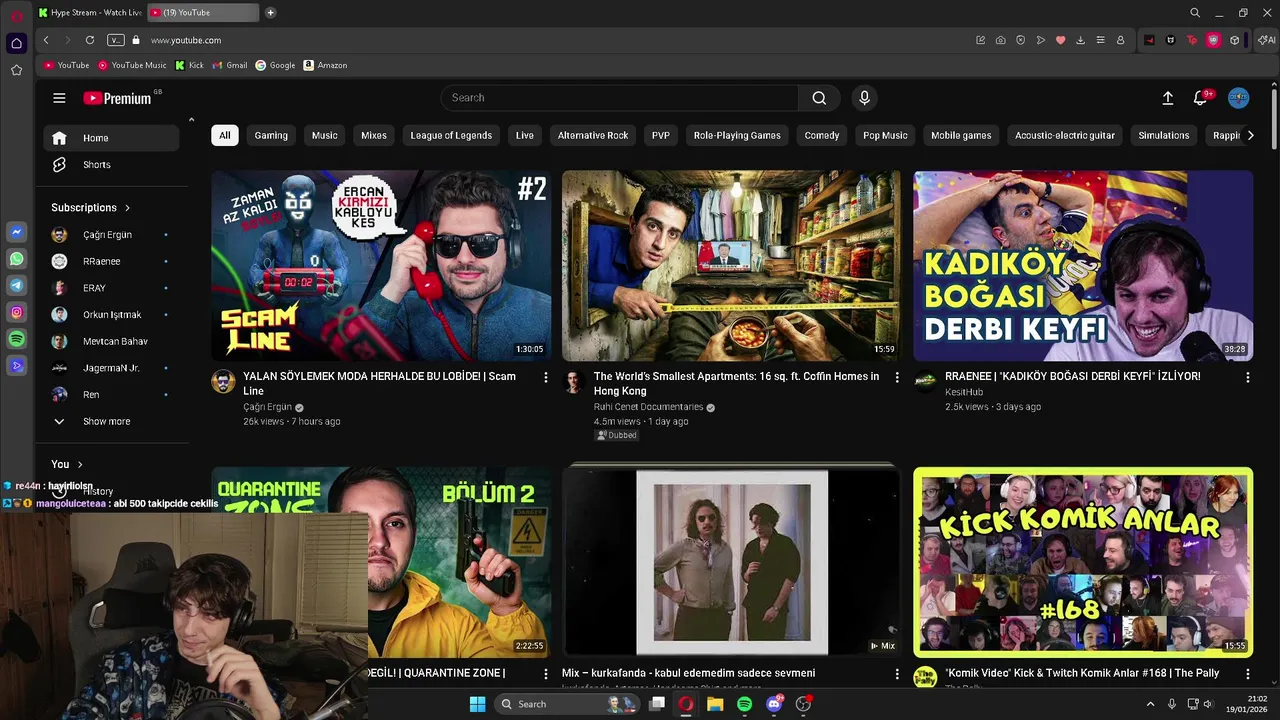The height and width of the screenshot is (720, 1280).
Task: Open options menu for Scam Line video
Action: [x=545, y=377]
